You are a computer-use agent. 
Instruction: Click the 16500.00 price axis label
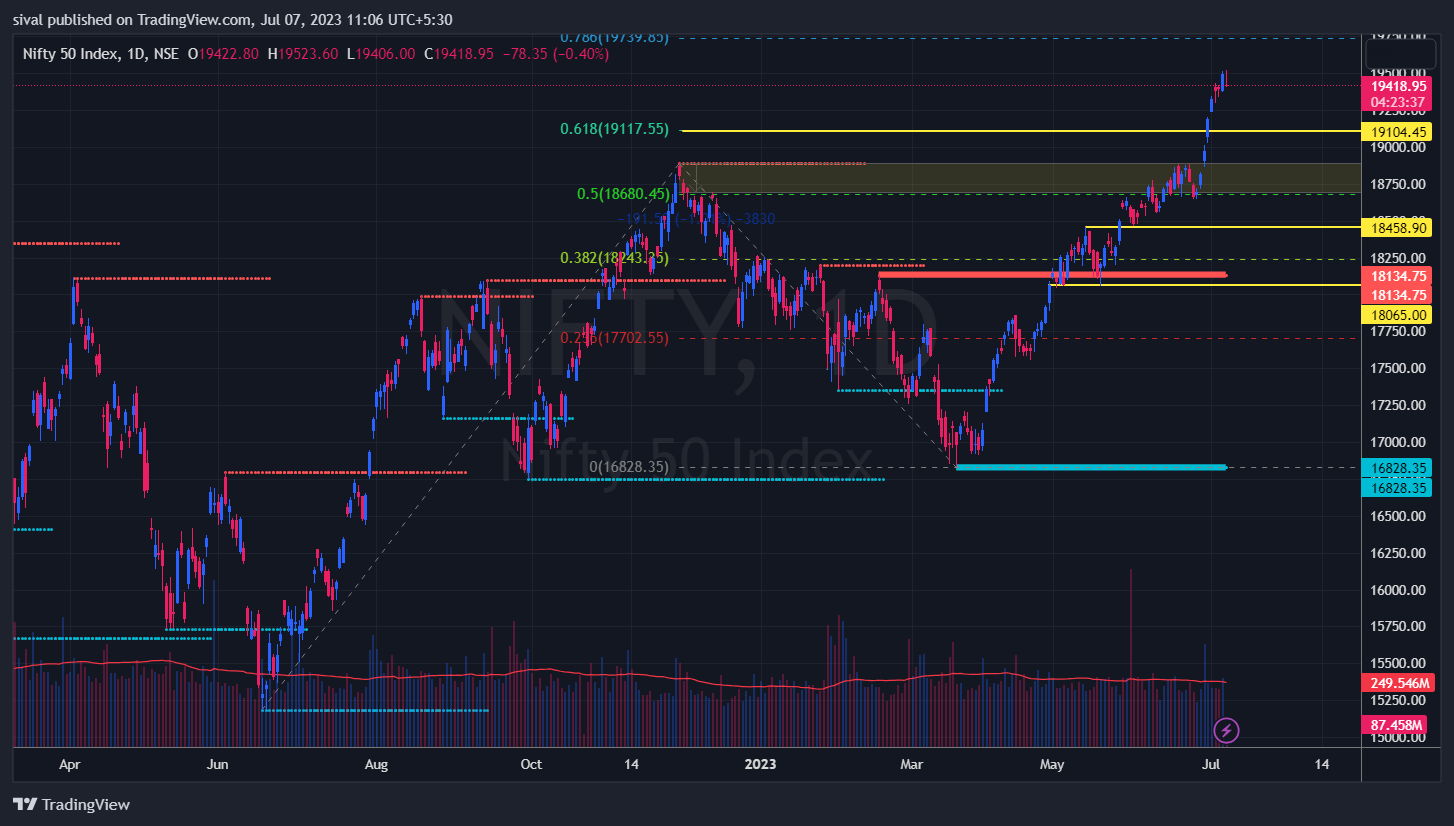(x=1397, y=516)
